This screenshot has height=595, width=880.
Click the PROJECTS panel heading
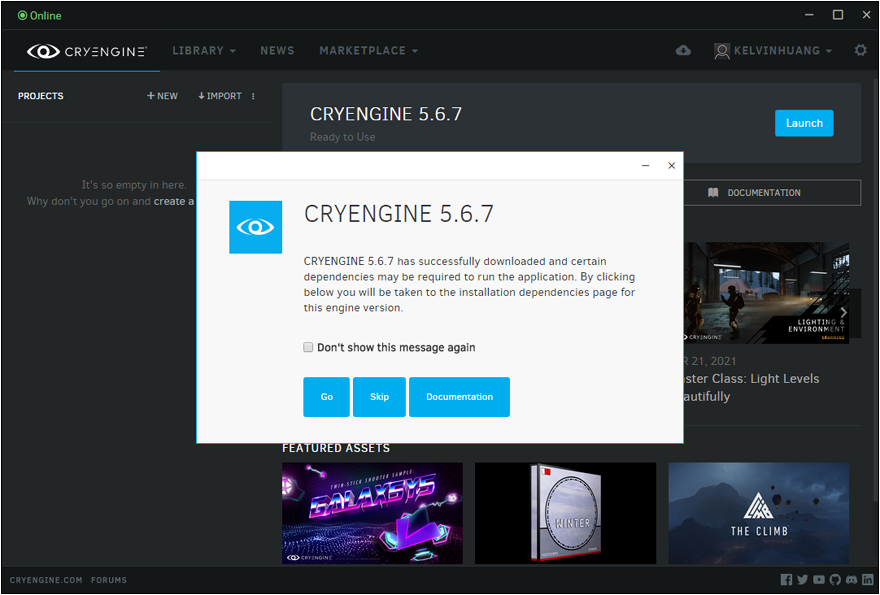40,96
